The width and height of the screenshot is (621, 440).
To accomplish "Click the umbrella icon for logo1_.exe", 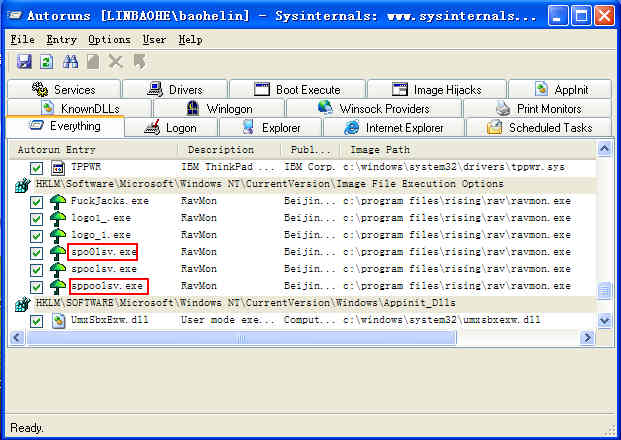I will tap(58, 219).
